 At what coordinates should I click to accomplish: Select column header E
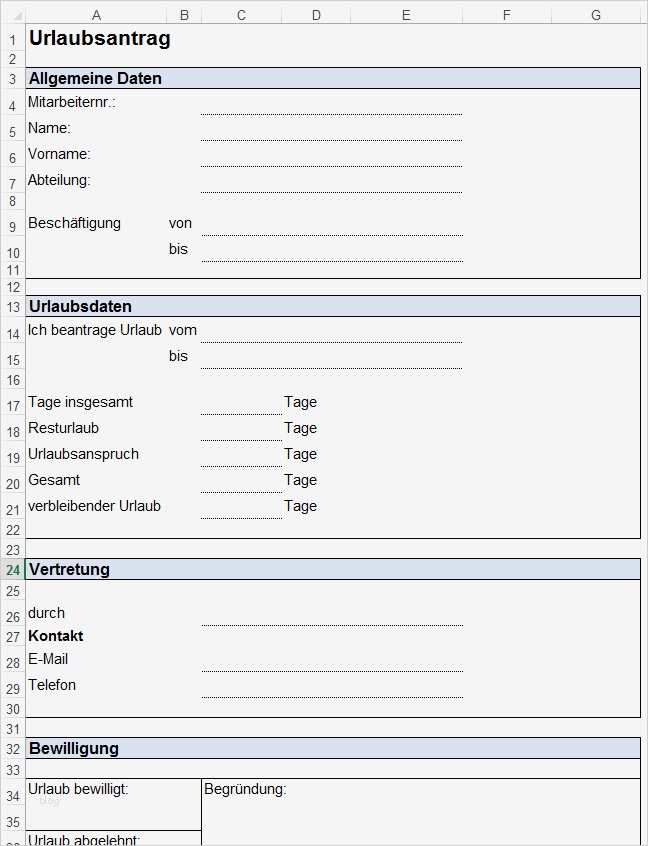point(405,14)
